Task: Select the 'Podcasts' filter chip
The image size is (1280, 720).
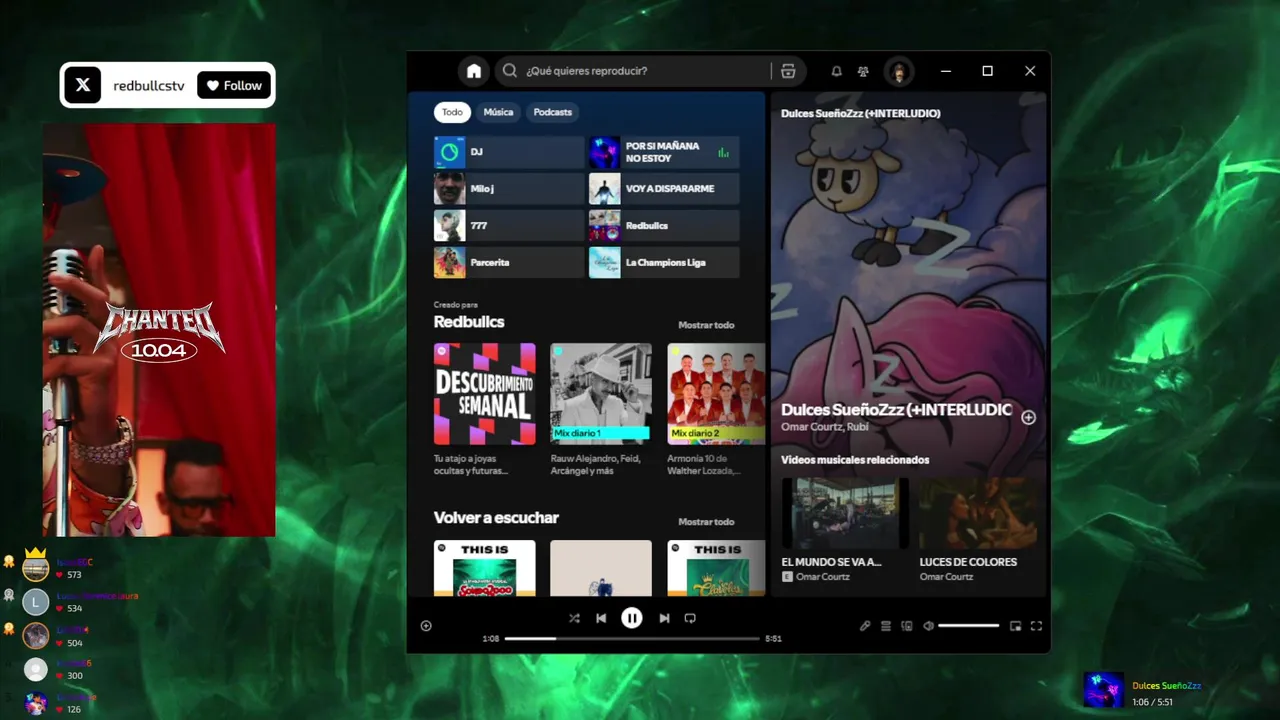Action: (552, 112)
